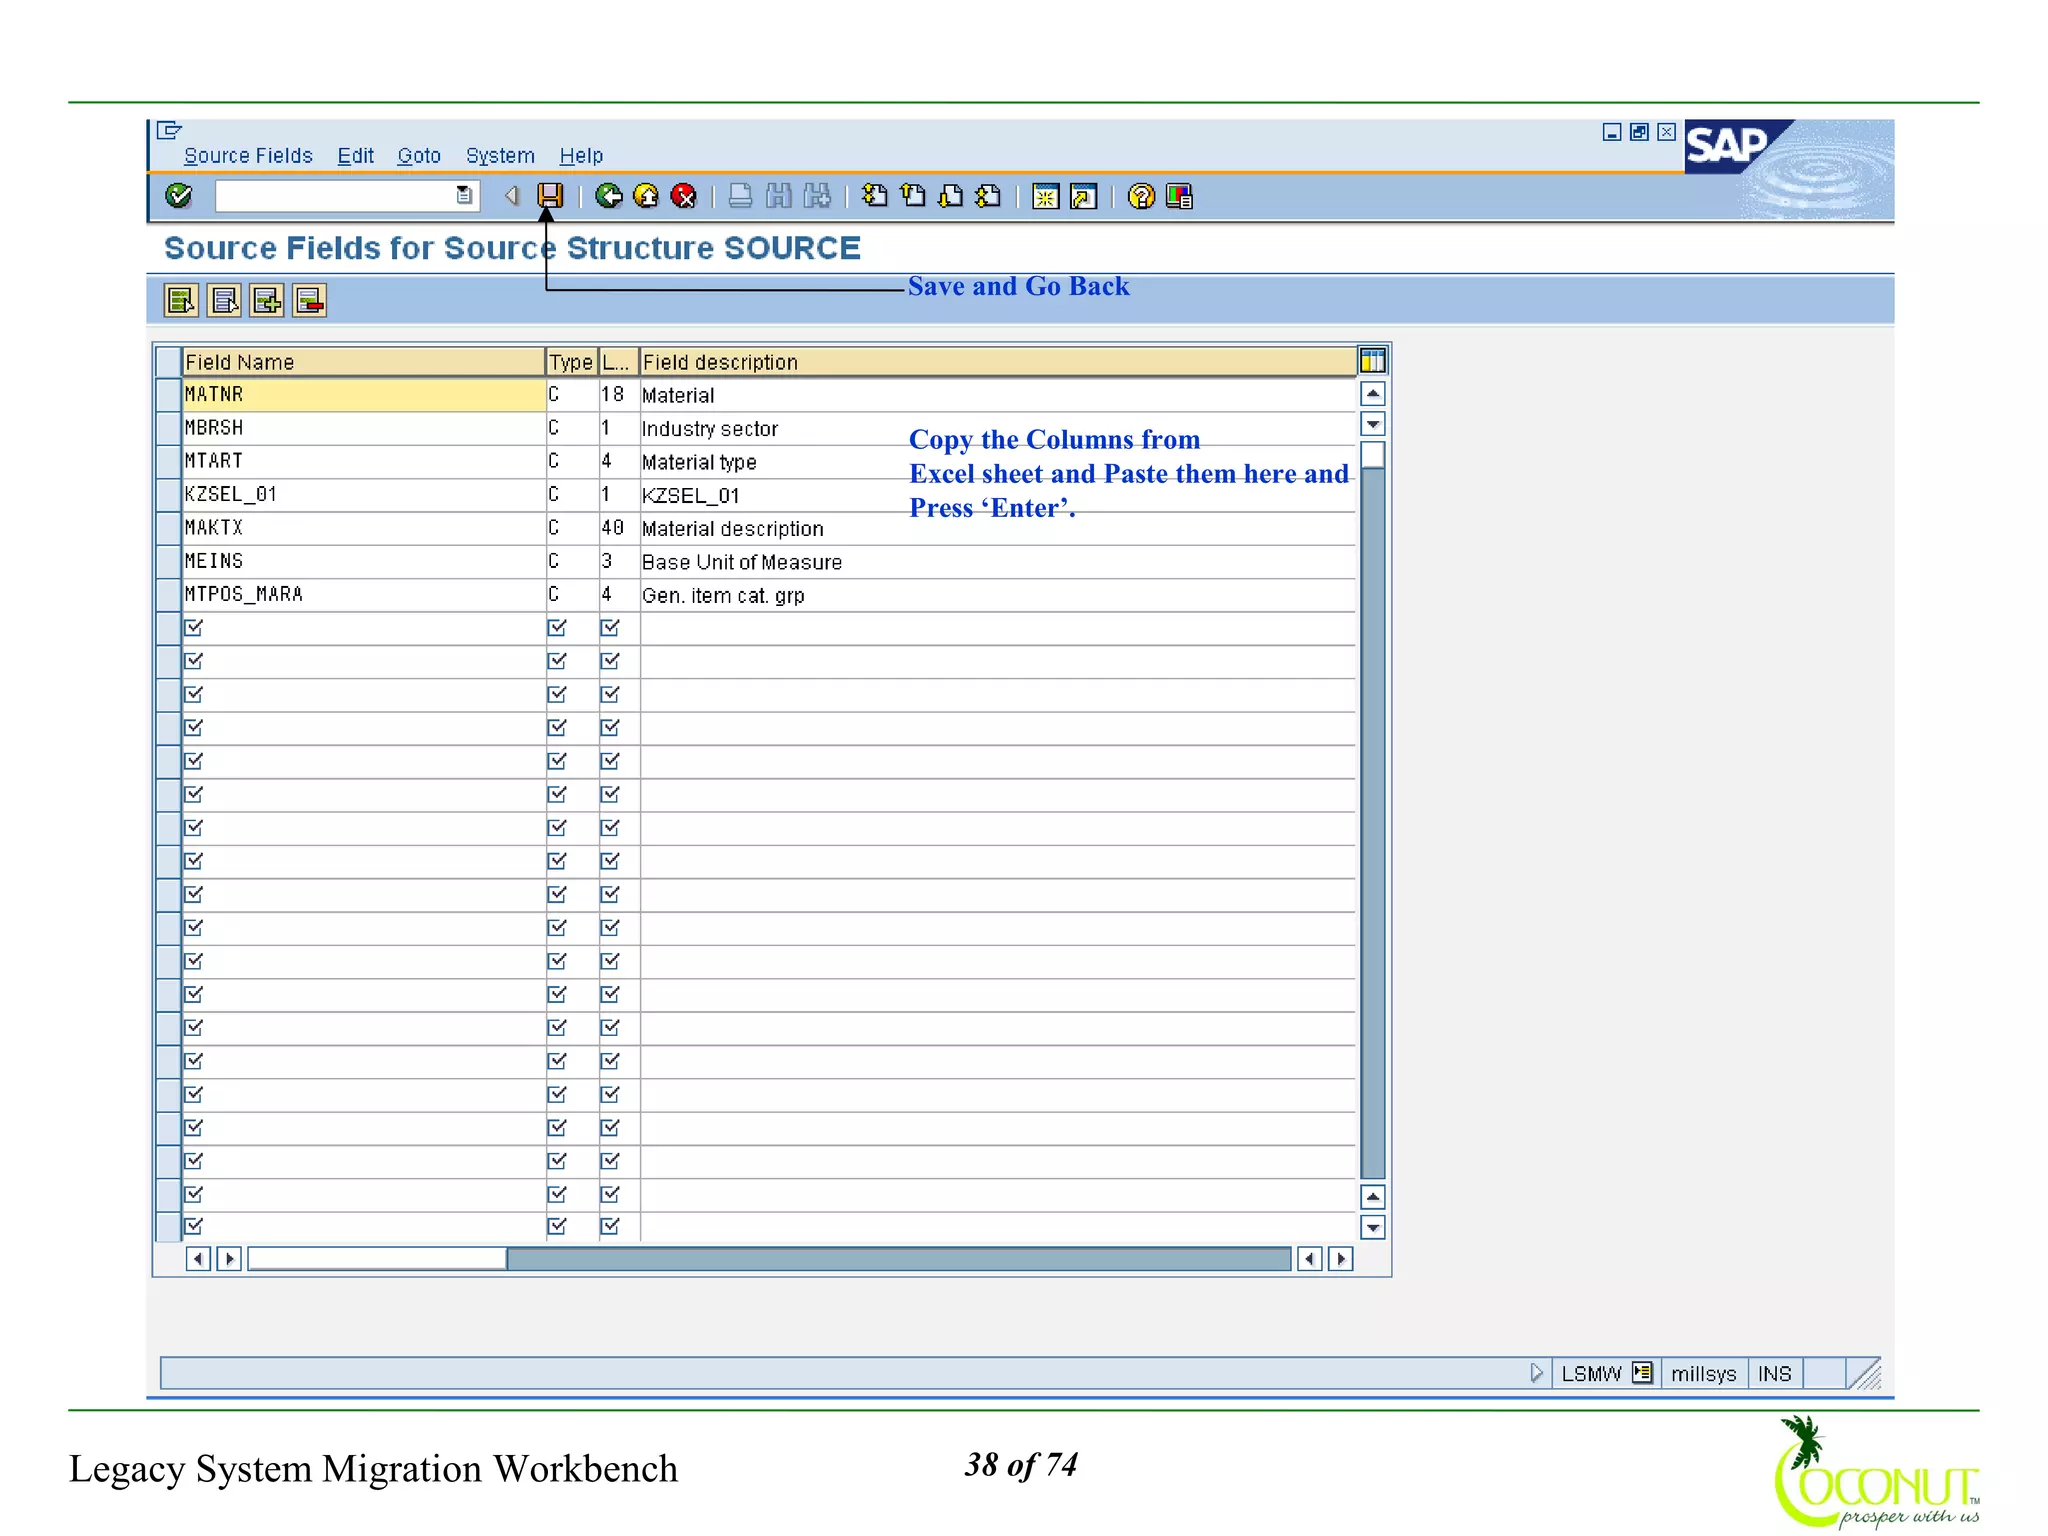Screen dimensions: 2048x1536
Task: Click the horizontal scroll right arrow at far right
Action: [x=1341, y=1258]
